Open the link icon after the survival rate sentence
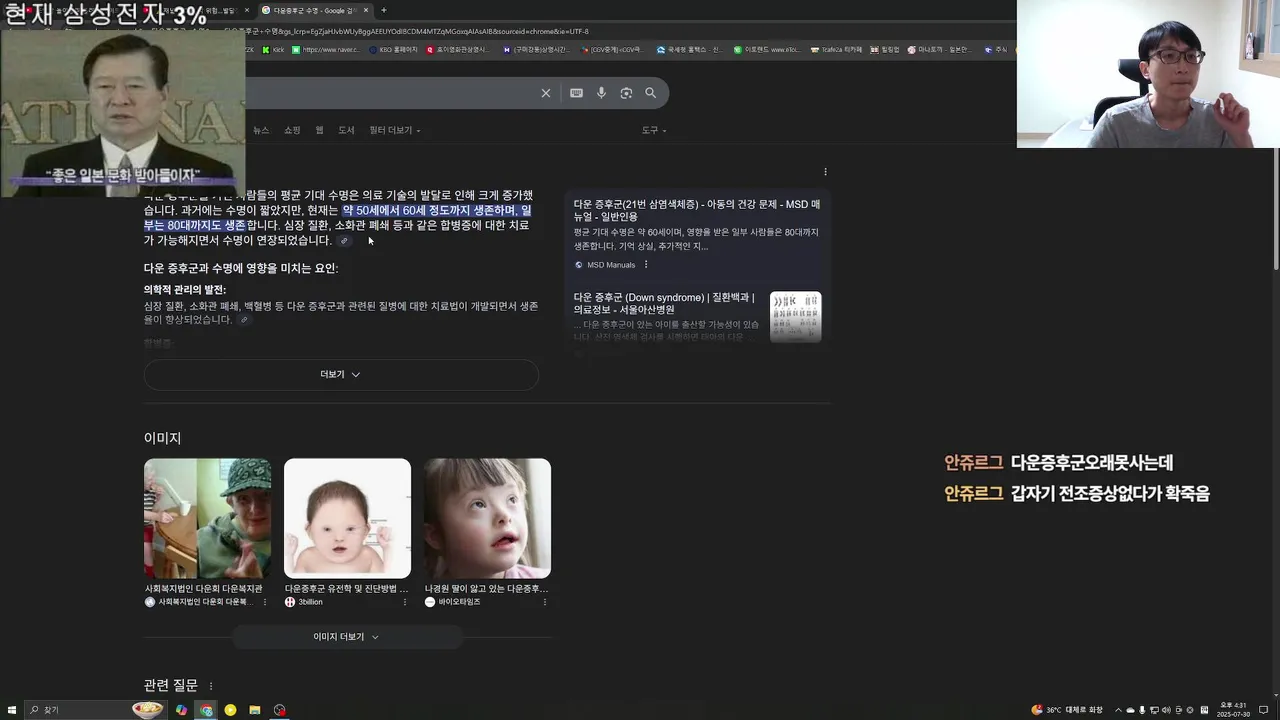This screenshot has width=1280, height=720. pyautogui.click(x=243, y=320)
